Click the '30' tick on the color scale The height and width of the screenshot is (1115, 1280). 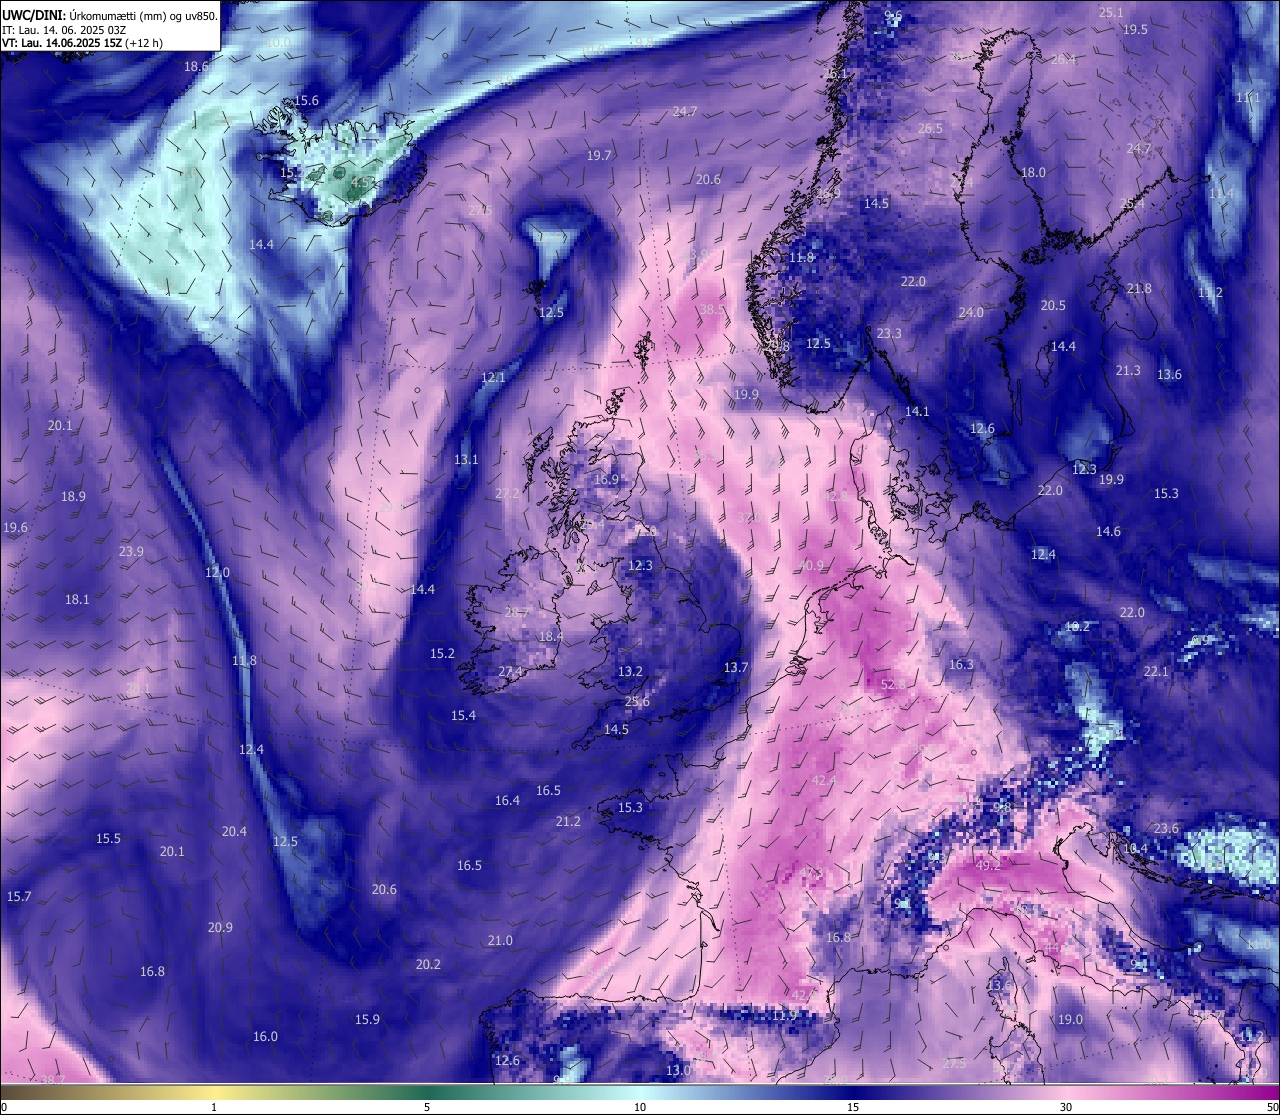click(x=1066, y=1107)
